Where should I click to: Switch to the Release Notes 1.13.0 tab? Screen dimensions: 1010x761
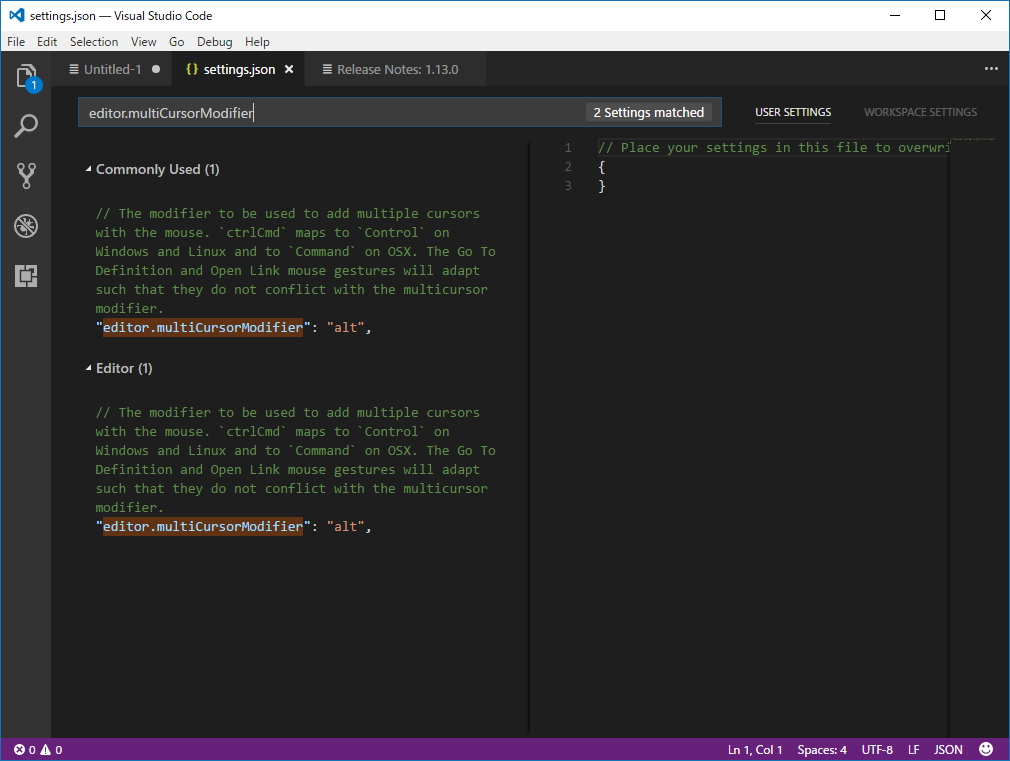(391, 69)
